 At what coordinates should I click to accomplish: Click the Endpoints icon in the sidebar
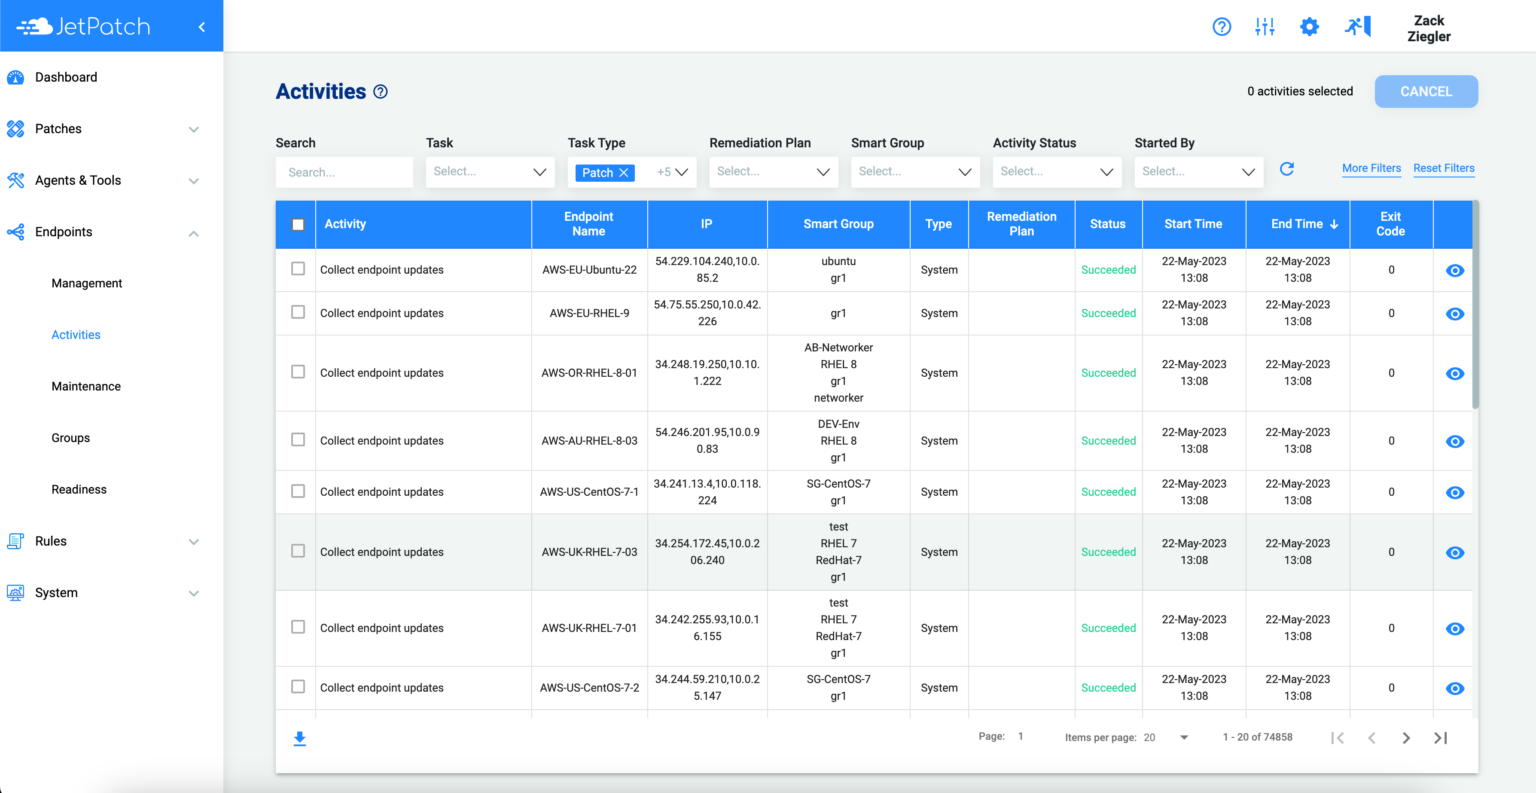click(16, 231)
